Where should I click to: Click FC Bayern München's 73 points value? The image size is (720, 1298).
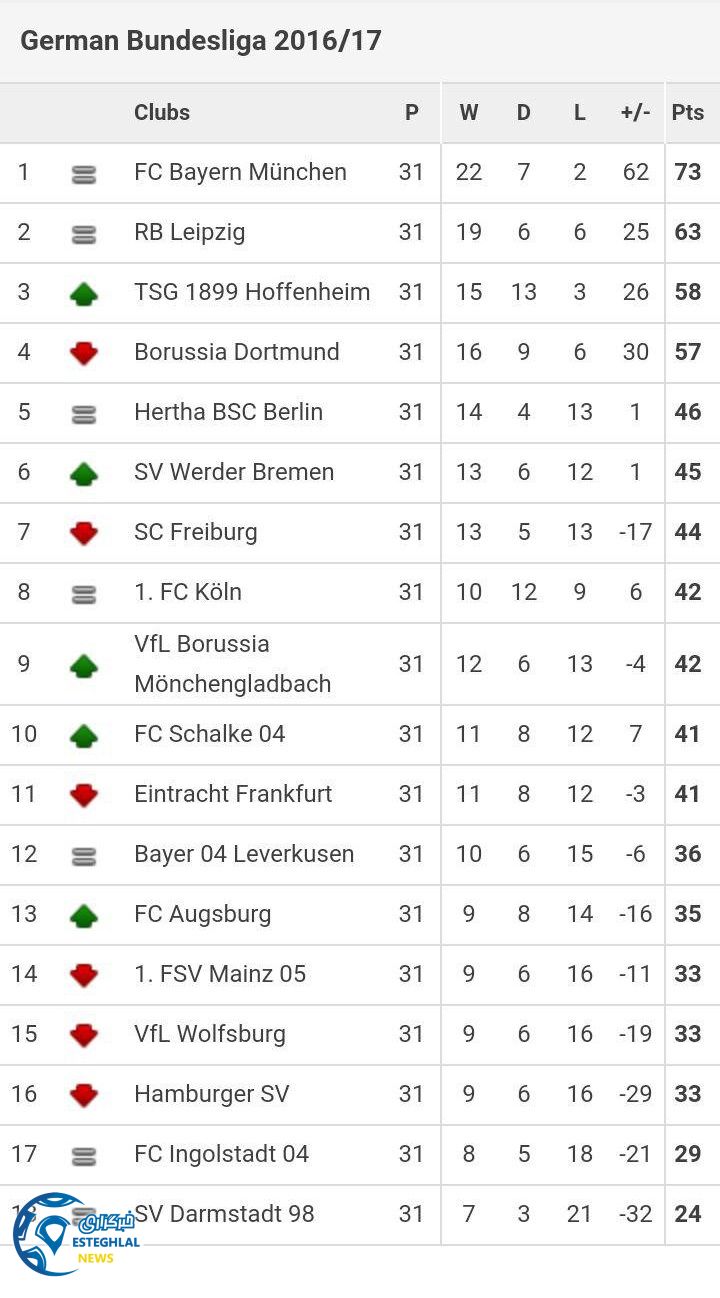click(688, 172)
